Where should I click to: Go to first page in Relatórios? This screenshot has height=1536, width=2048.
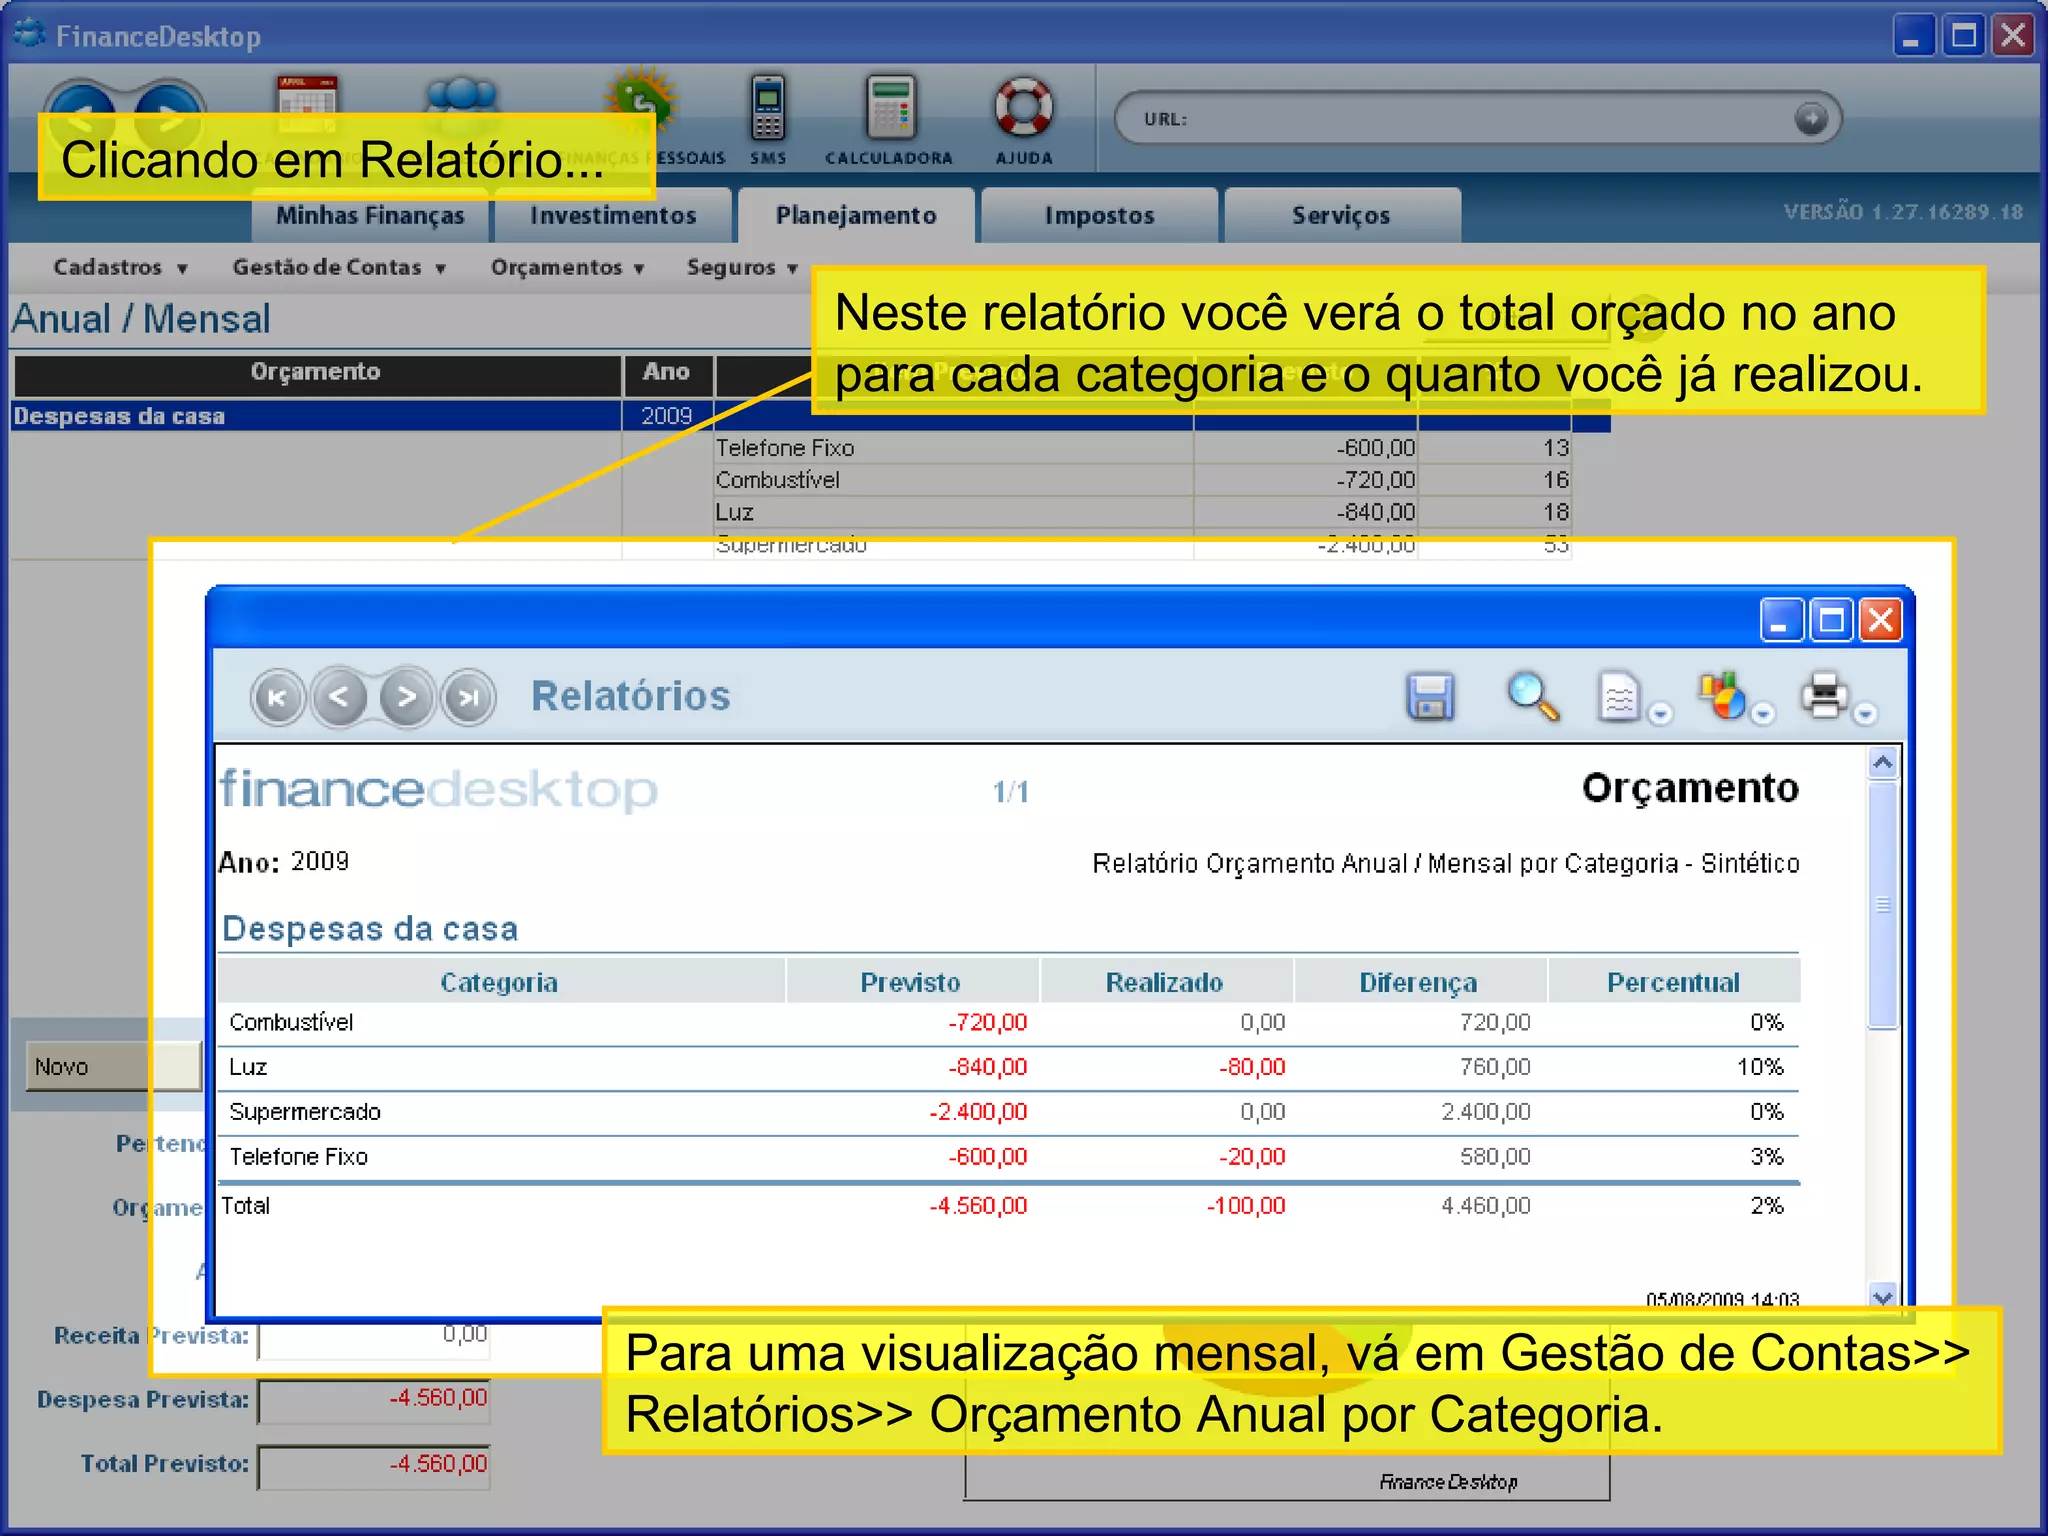tap(277, 697)
